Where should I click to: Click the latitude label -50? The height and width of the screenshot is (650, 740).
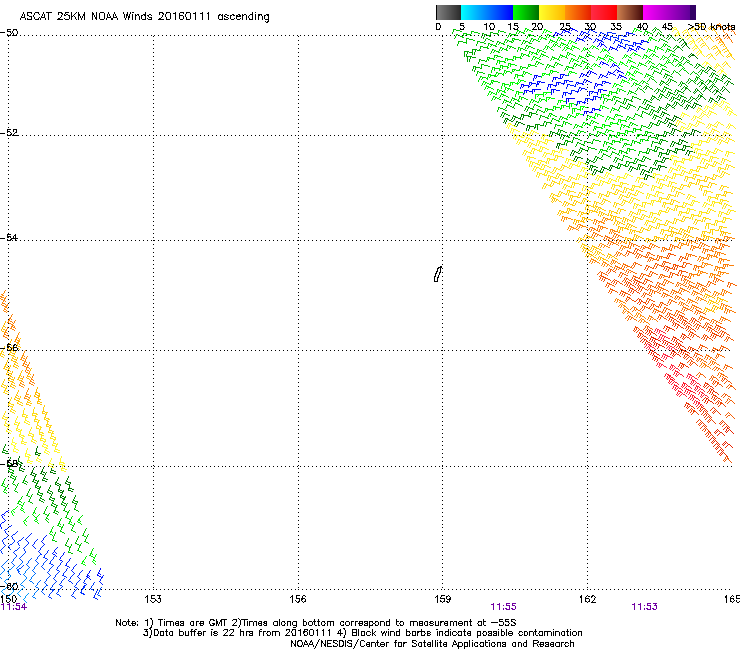coord(9,33)
